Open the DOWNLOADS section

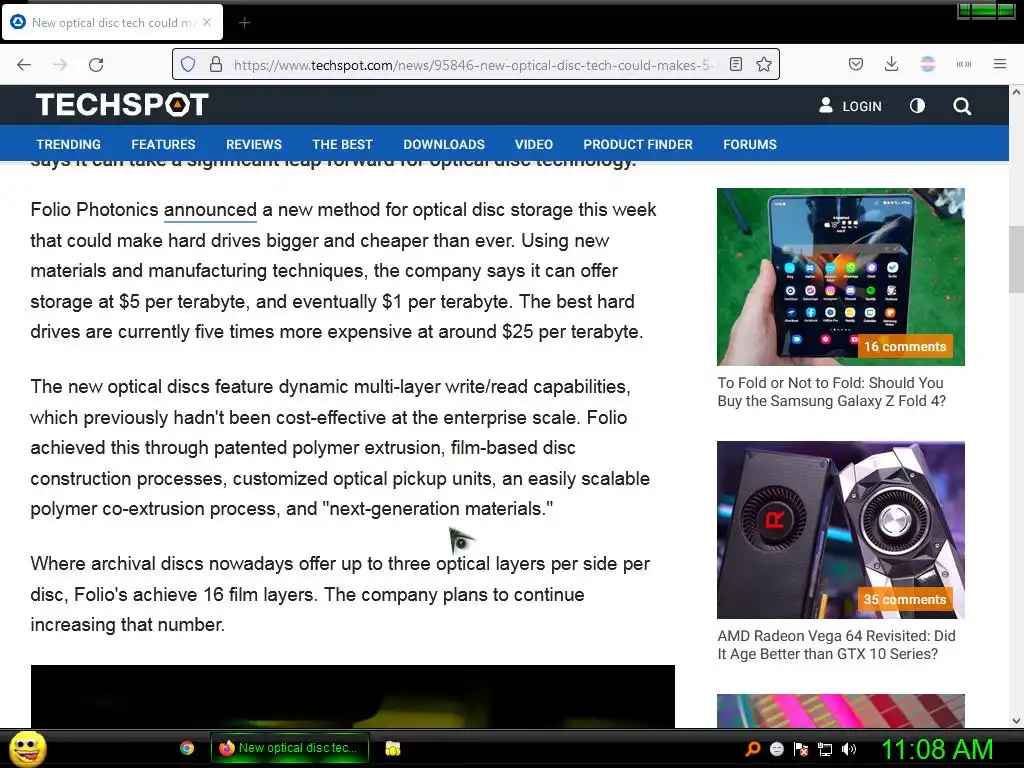(444, 144)
